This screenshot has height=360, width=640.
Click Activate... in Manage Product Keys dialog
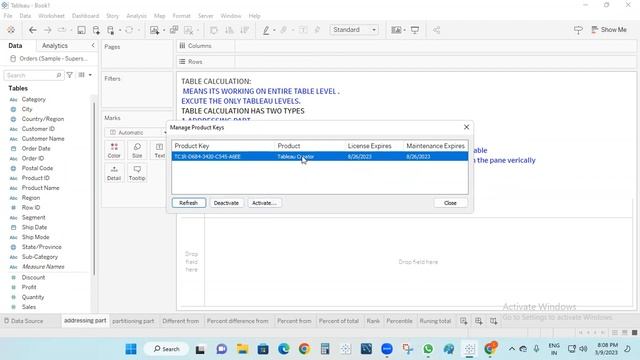264,203
